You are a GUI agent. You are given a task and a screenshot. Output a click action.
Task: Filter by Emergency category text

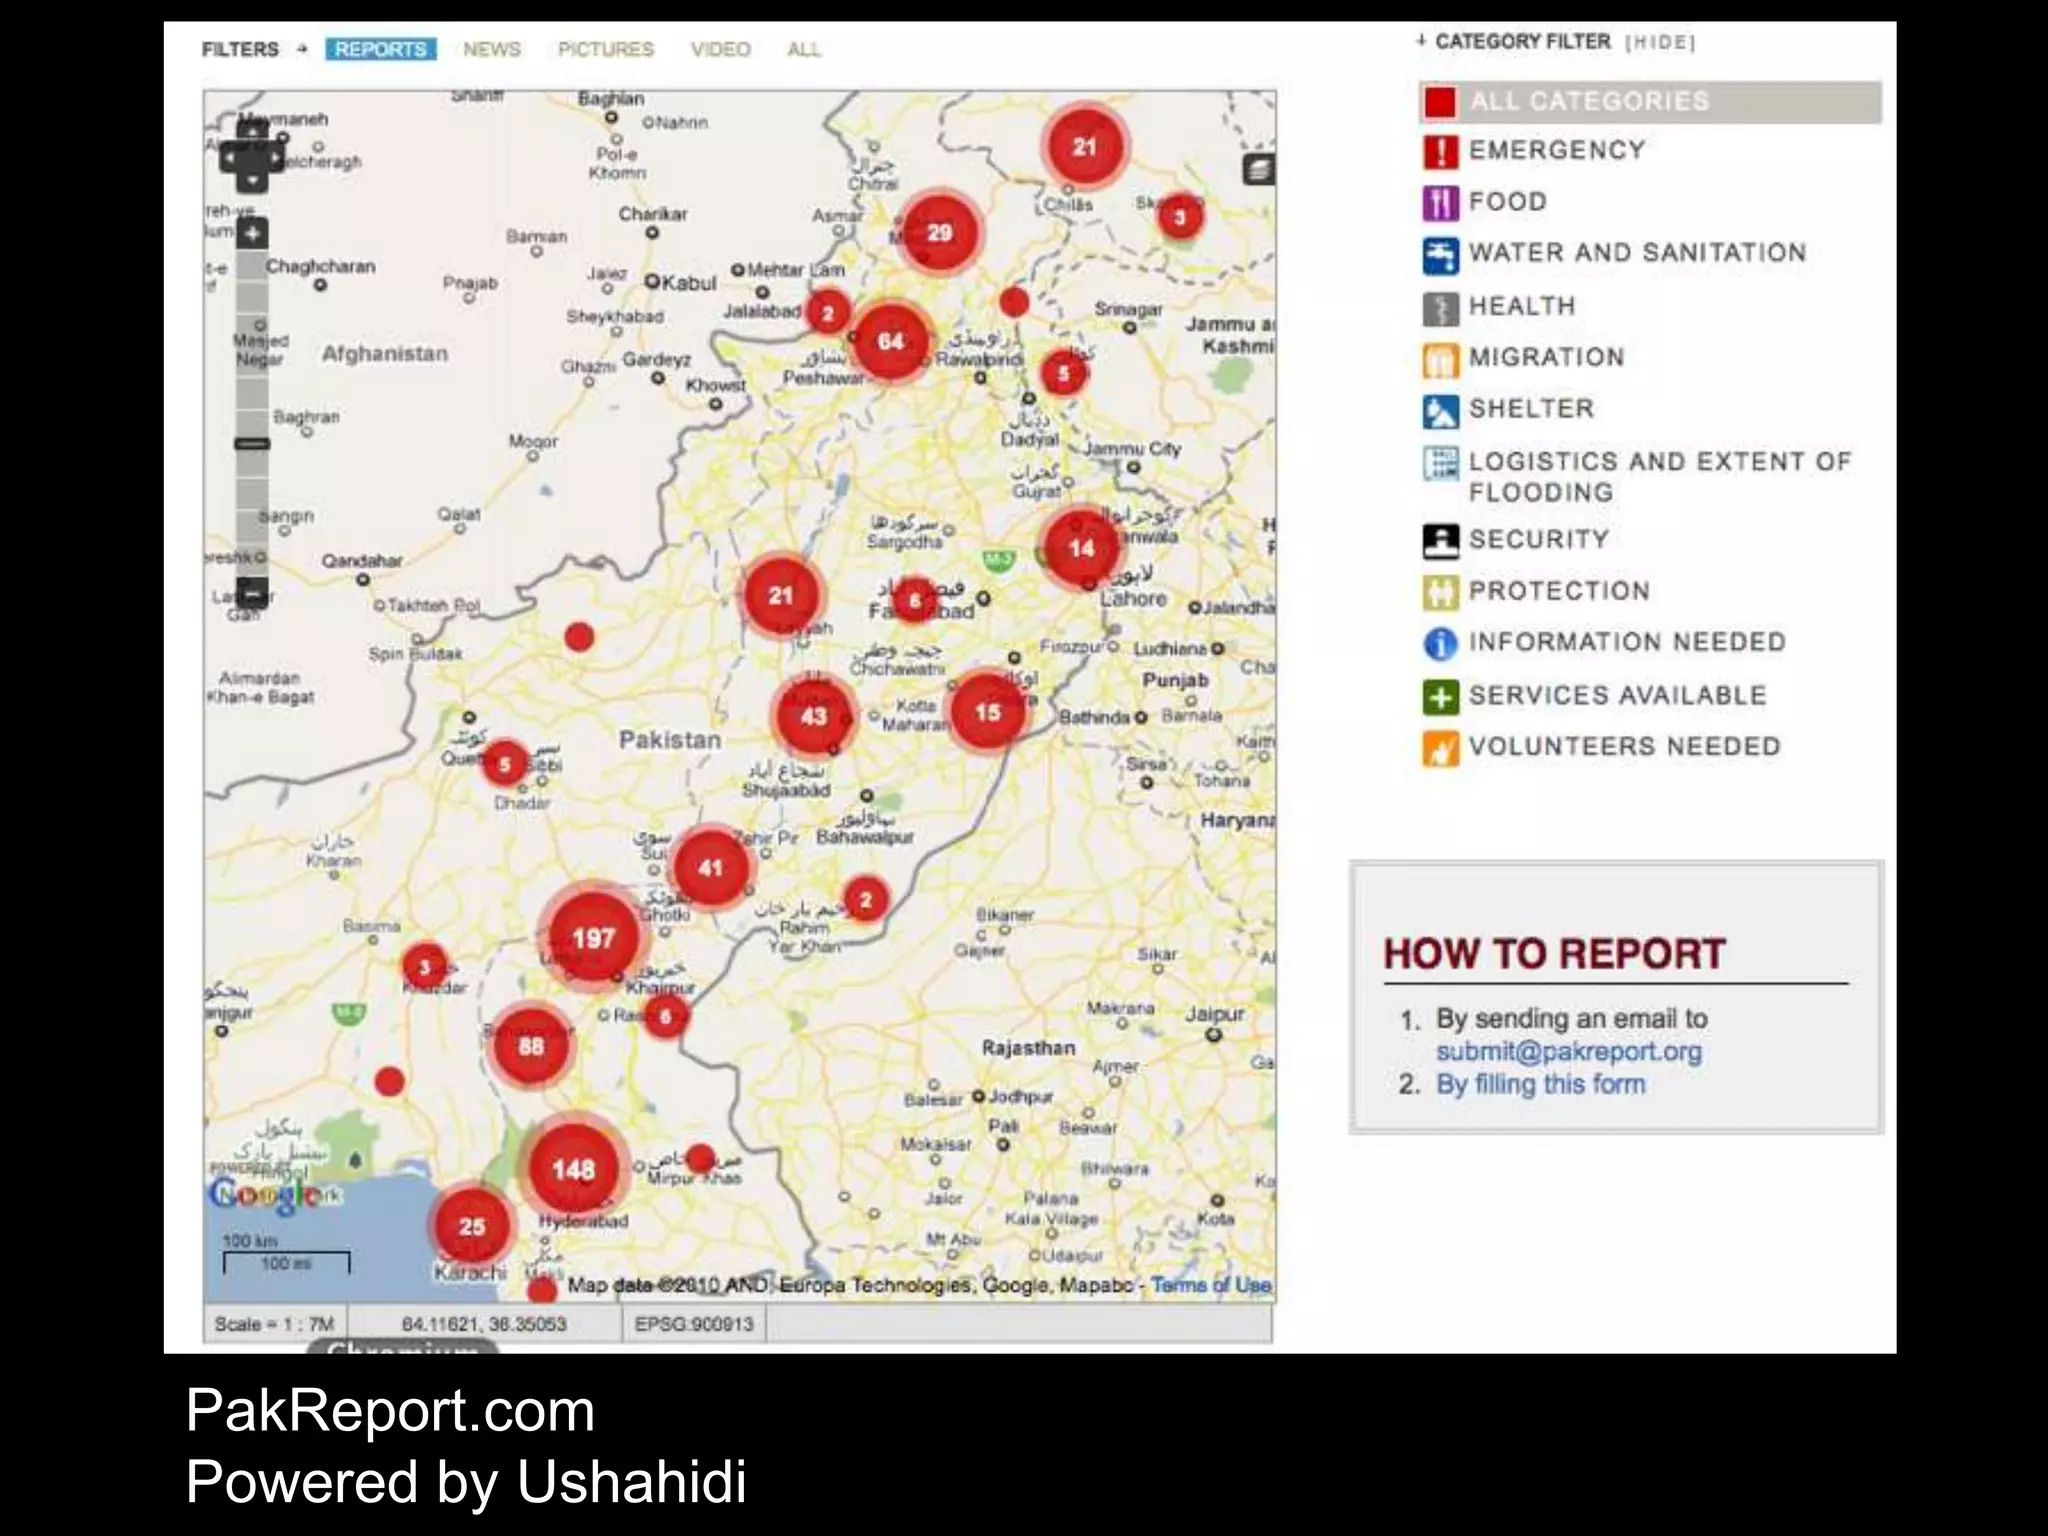pos(1557,151)
